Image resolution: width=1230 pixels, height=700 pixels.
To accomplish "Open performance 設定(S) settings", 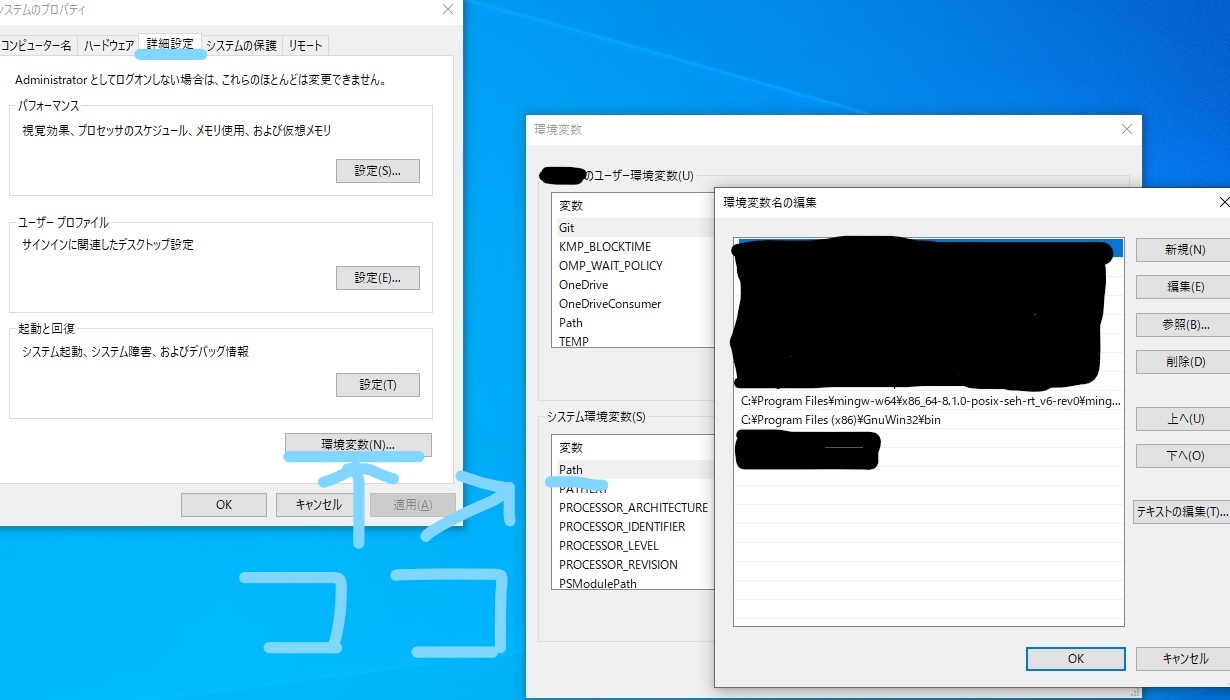I will [378, 170].
